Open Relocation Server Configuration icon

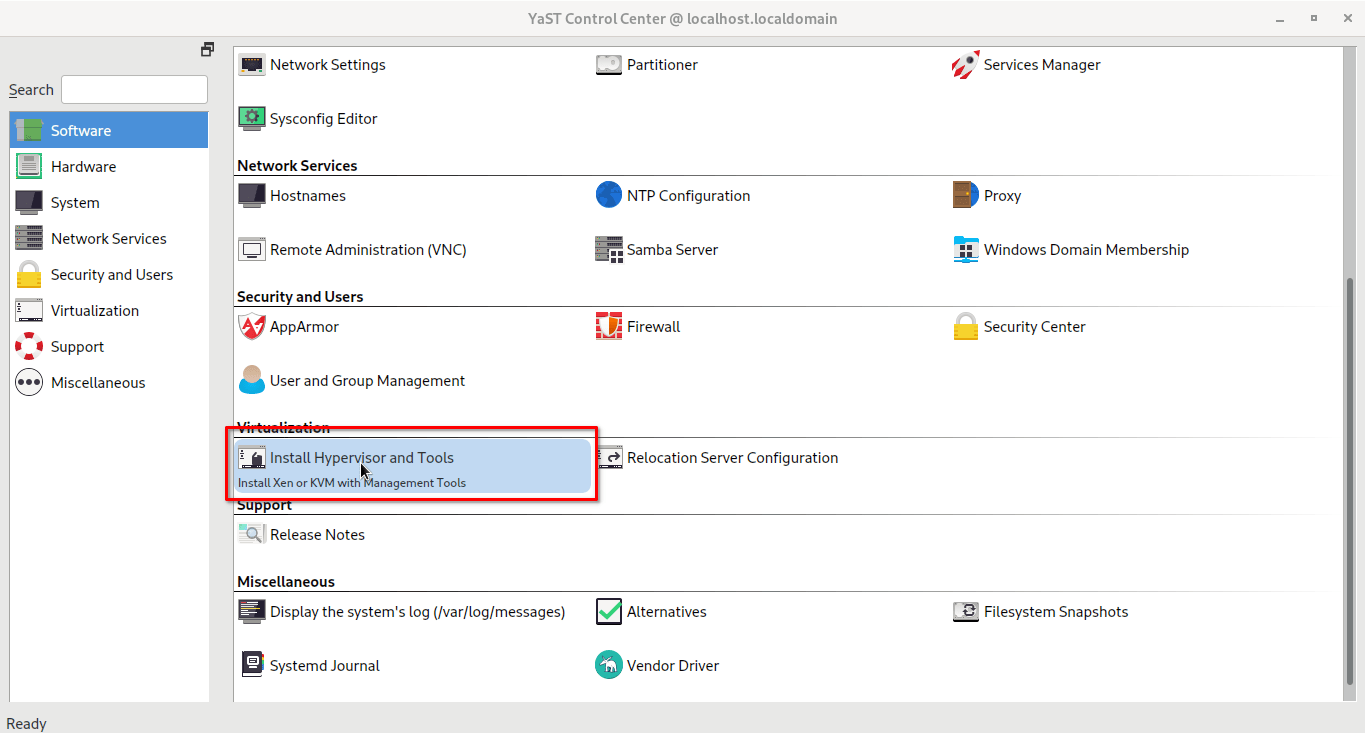(609, 458)
